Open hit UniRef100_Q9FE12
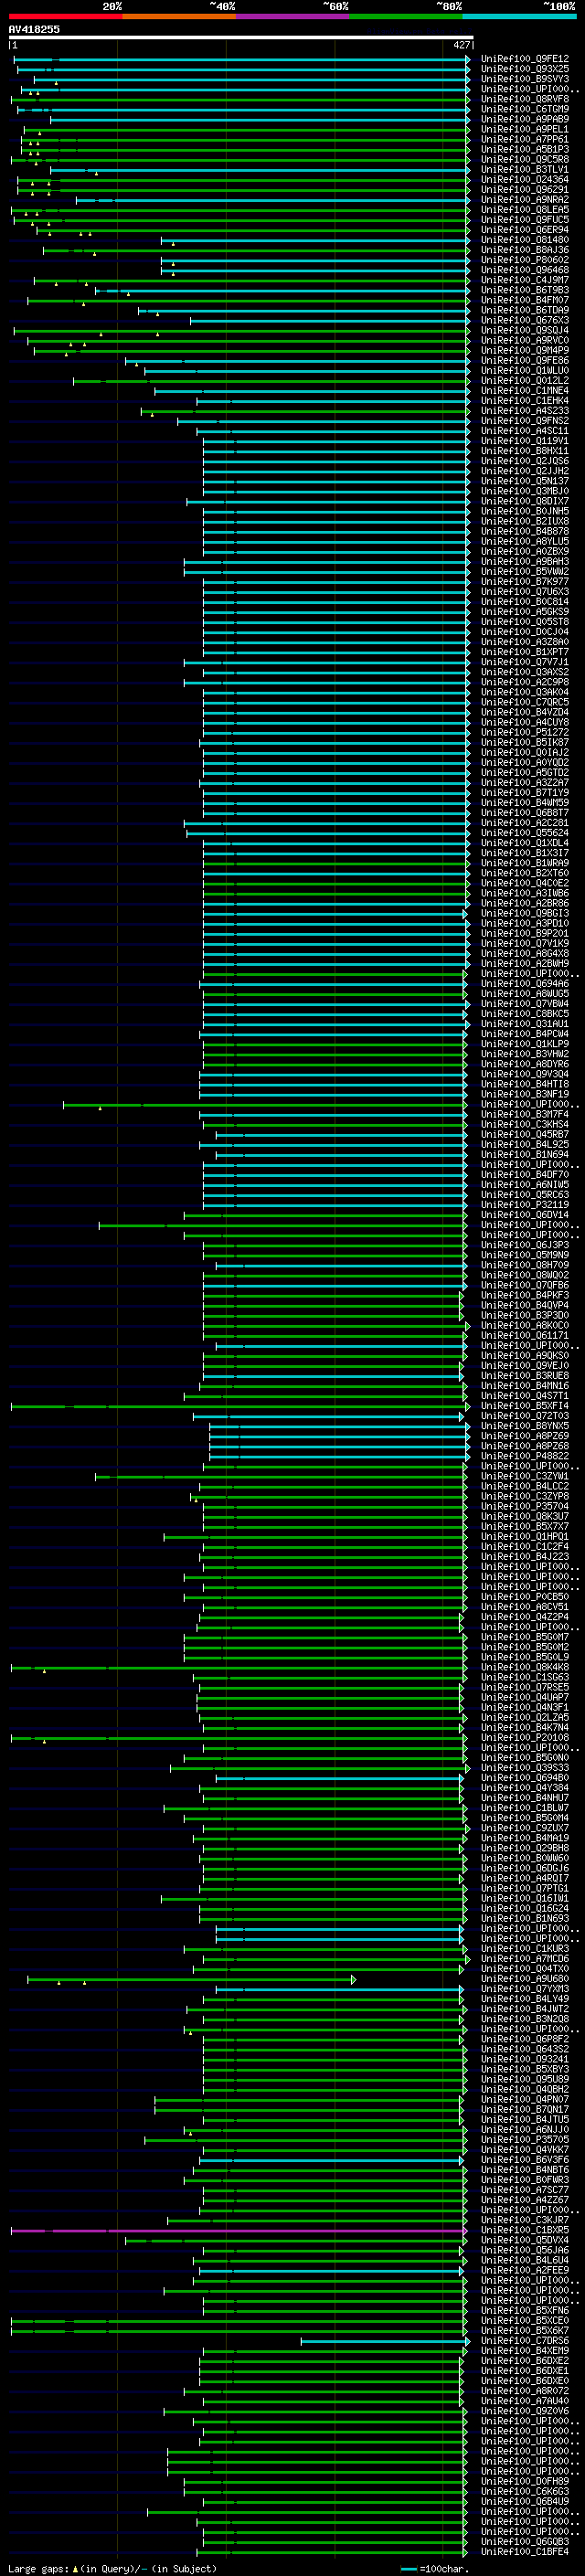The width and height of the screenshot is (585, 2576). pos(525,59)
